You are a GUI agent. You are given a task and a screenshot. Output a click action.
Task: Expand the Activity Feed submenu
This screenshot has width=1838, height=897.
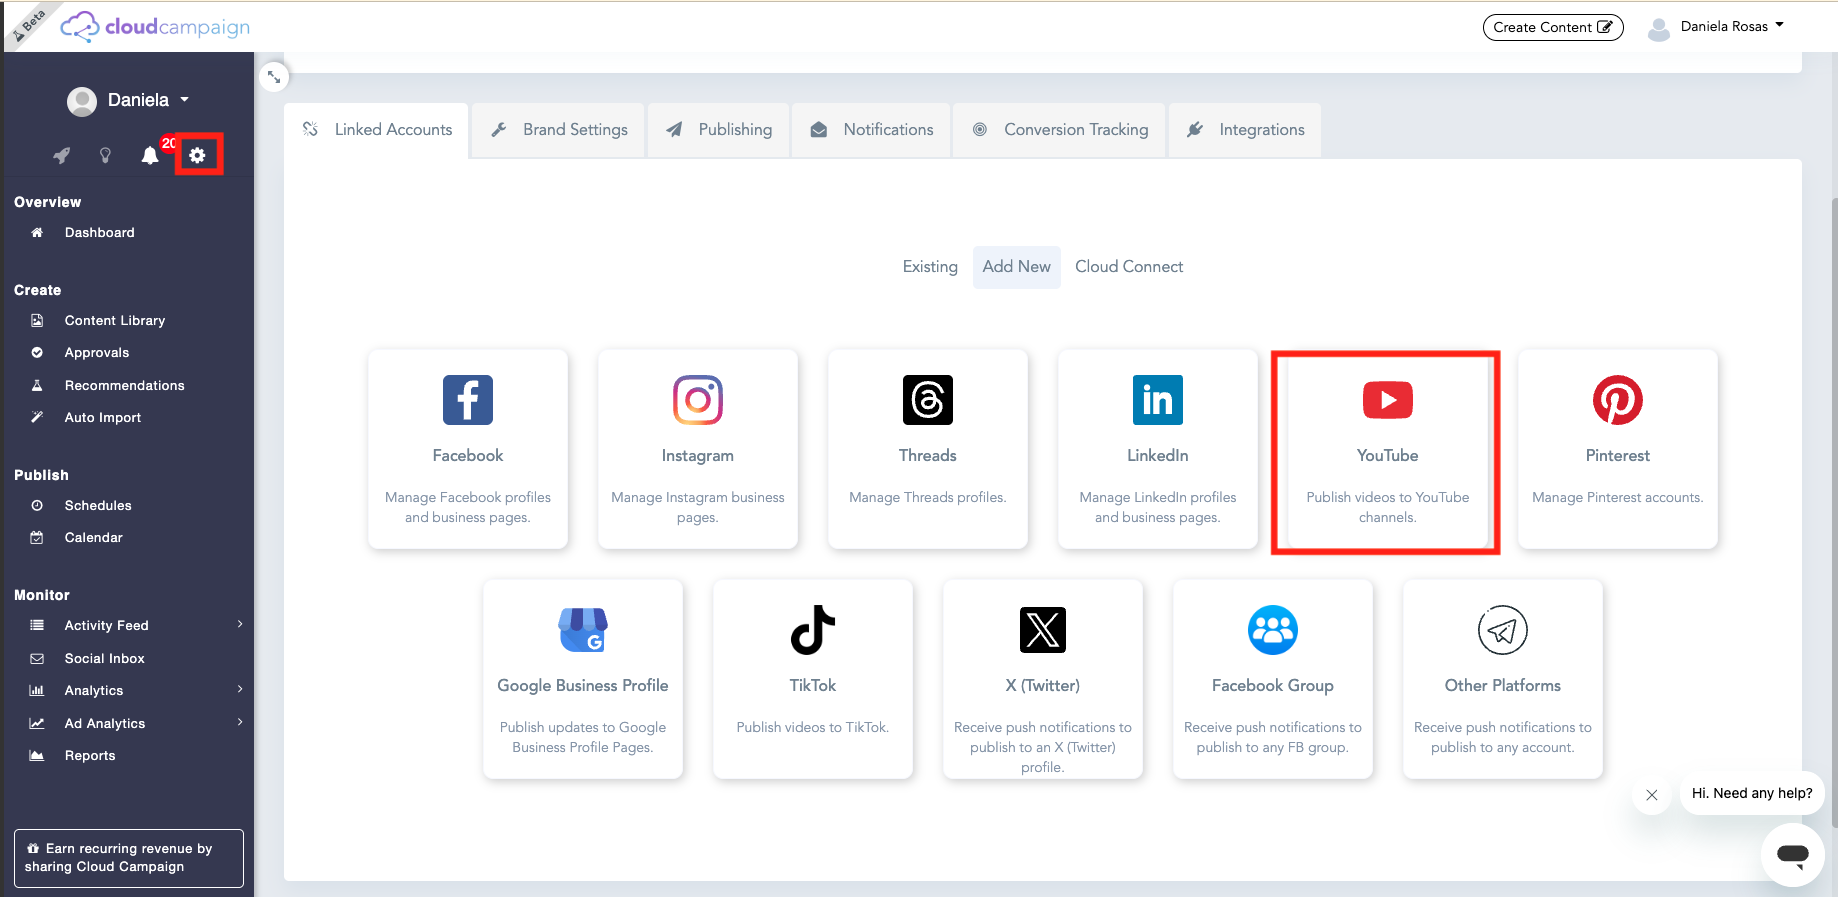click(x=240, y=624)
